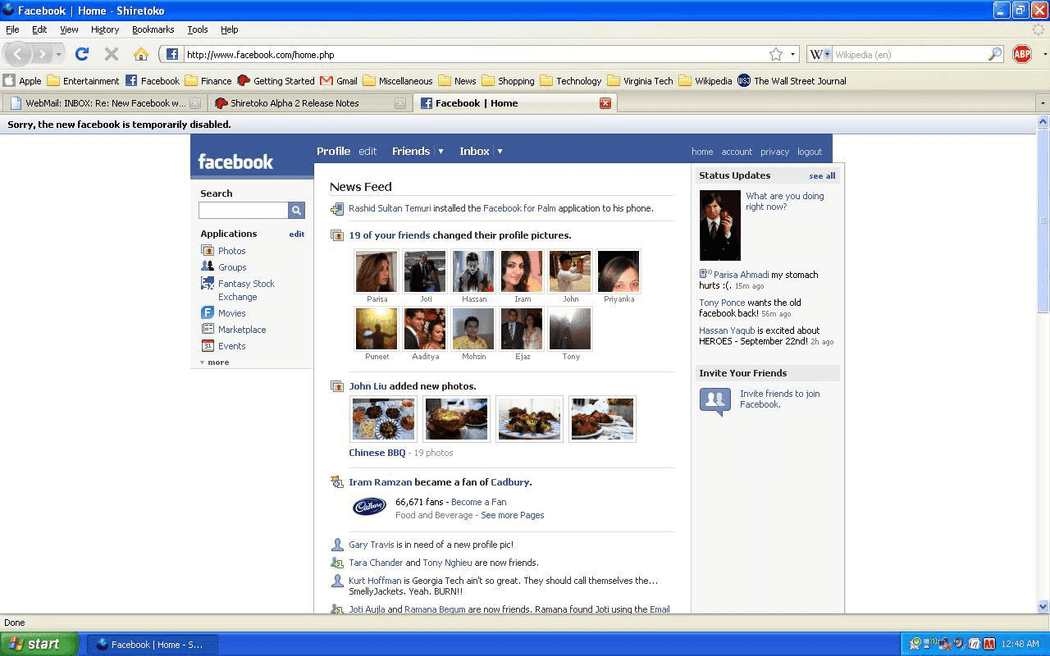Open Groups from the Applications list
Viewport: 1050px width, 656px height.
point(231,267)
